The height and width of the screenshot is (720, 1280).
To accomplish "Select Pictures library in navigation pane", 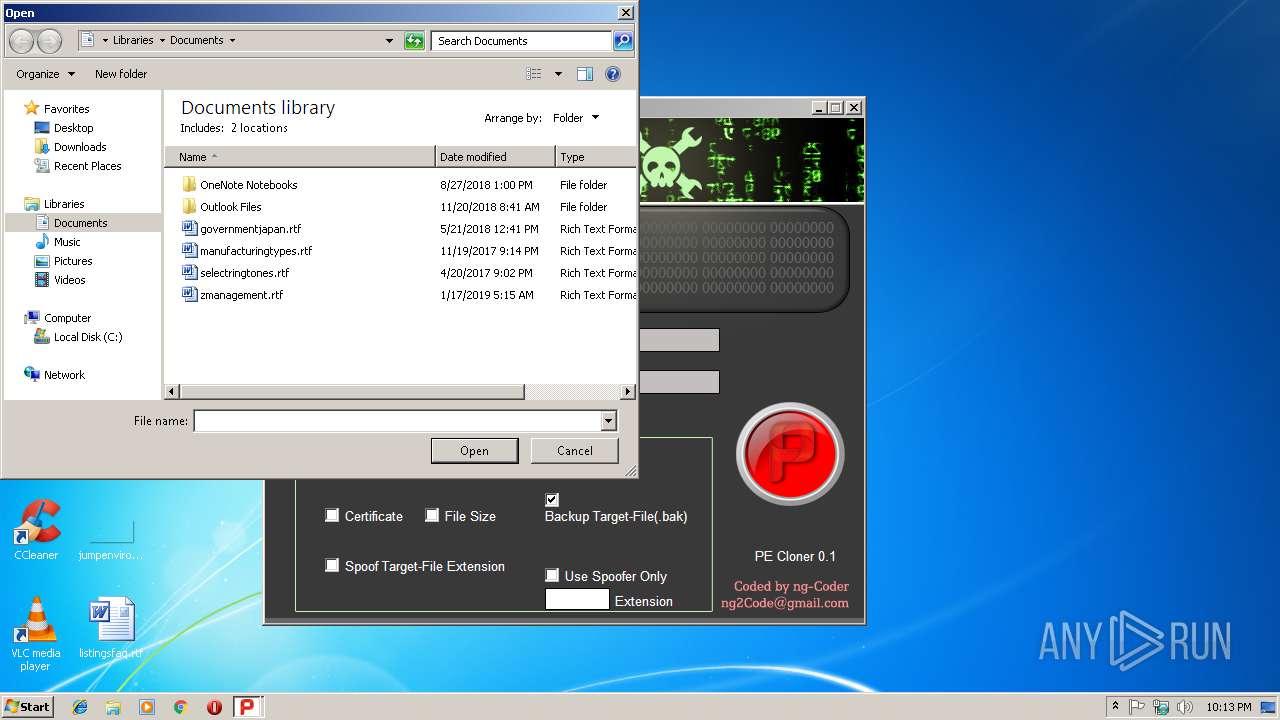I will 73,261.
